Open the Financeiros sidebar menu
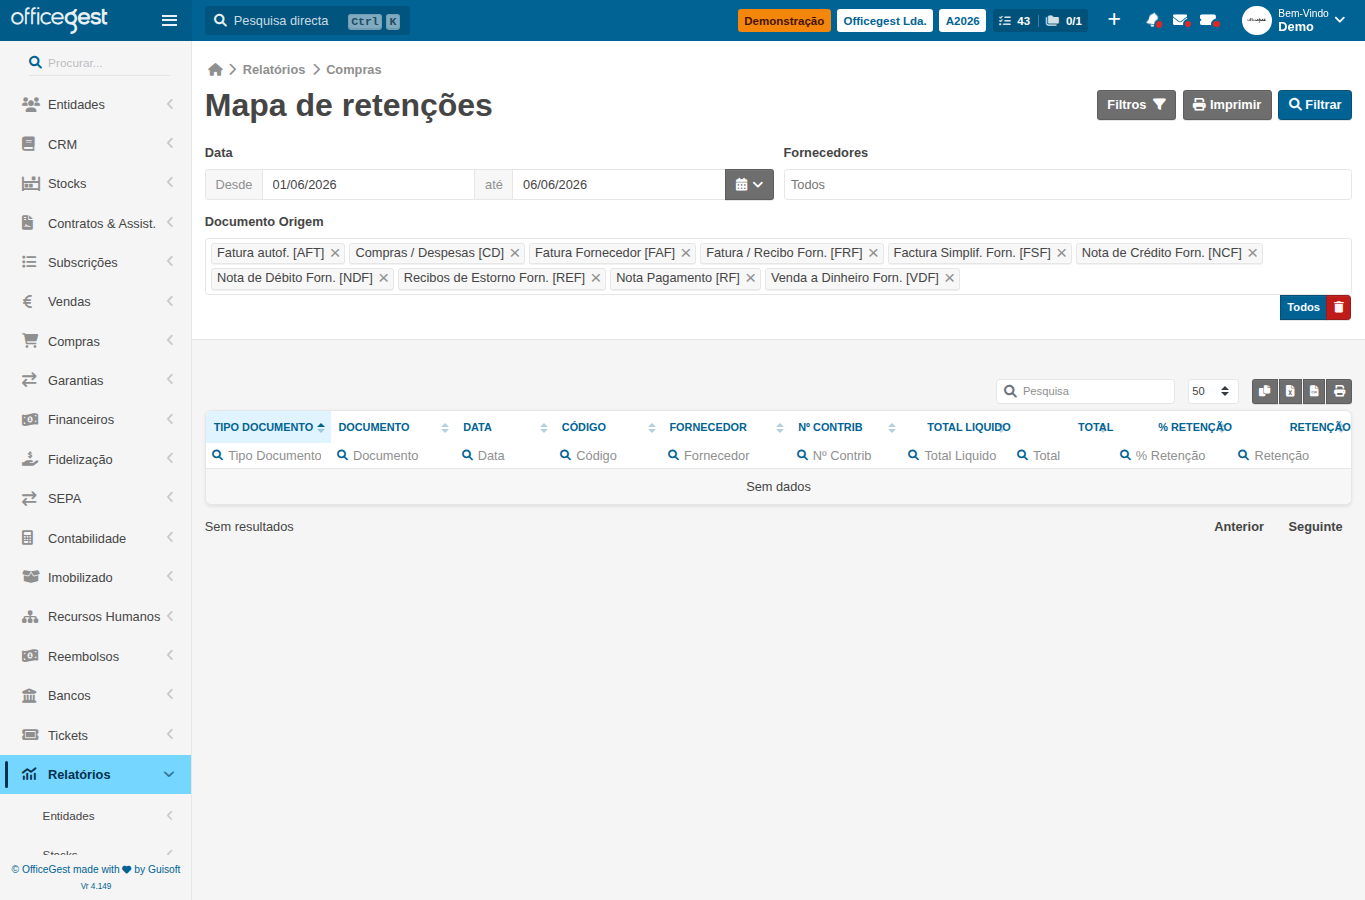Image resolution: width=1365 pixels, height=900 pixels. [96, 419]
